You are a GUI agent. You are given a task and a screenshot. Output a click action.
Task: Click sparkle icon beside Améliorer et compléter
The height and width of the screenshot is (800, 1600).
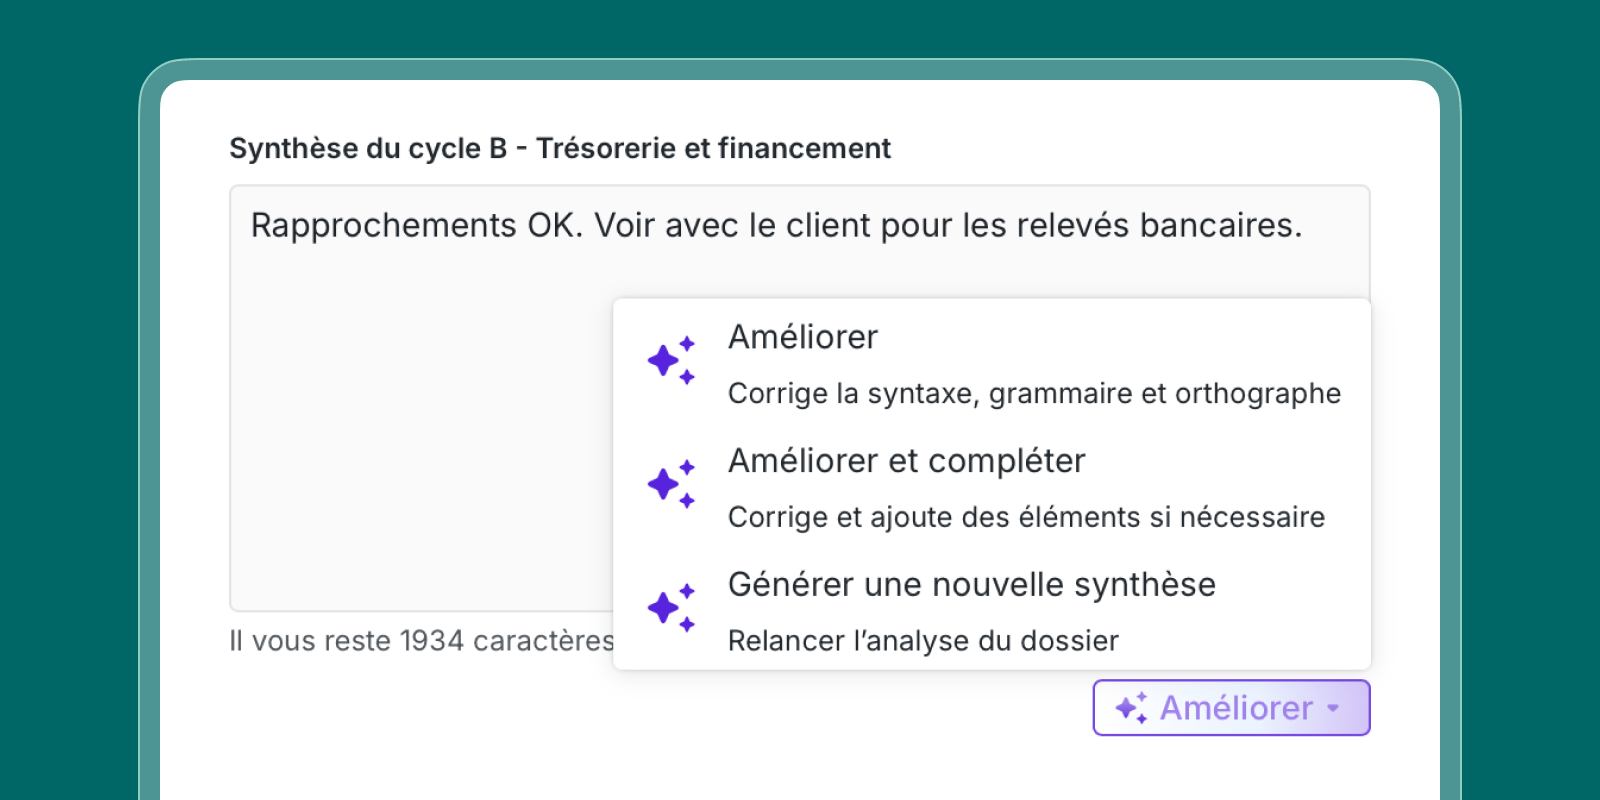671,485
